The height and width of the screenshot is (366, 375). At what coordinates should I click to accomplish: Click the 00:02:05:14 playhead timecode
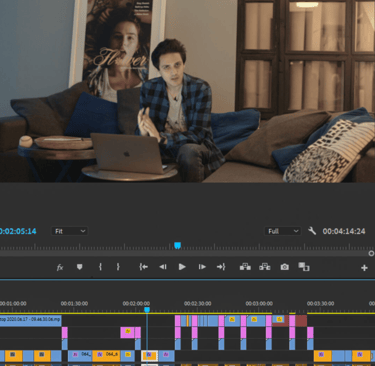pos(18,231)
